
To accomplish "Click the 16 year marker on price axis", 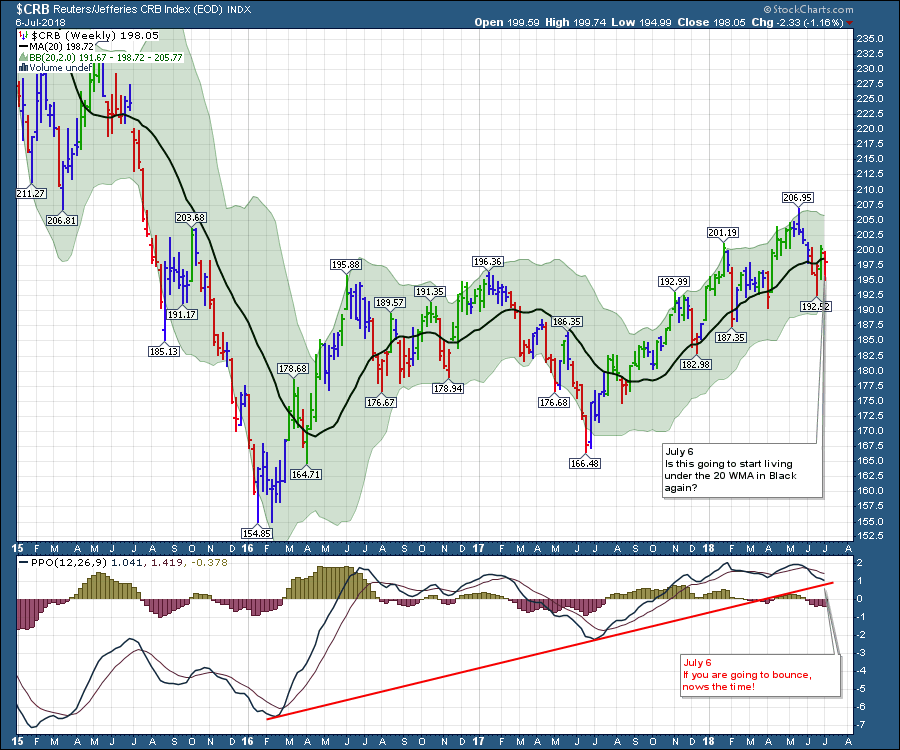I will [x=247, y=548].
